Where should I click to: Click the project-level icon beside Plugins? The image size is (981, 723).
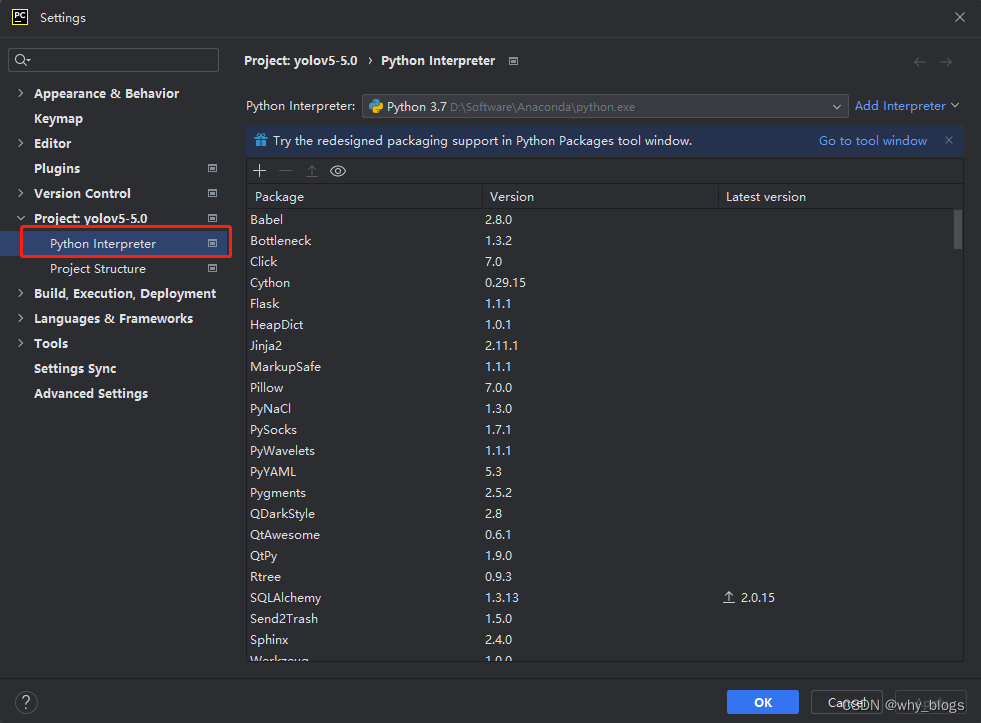[213, 168]
